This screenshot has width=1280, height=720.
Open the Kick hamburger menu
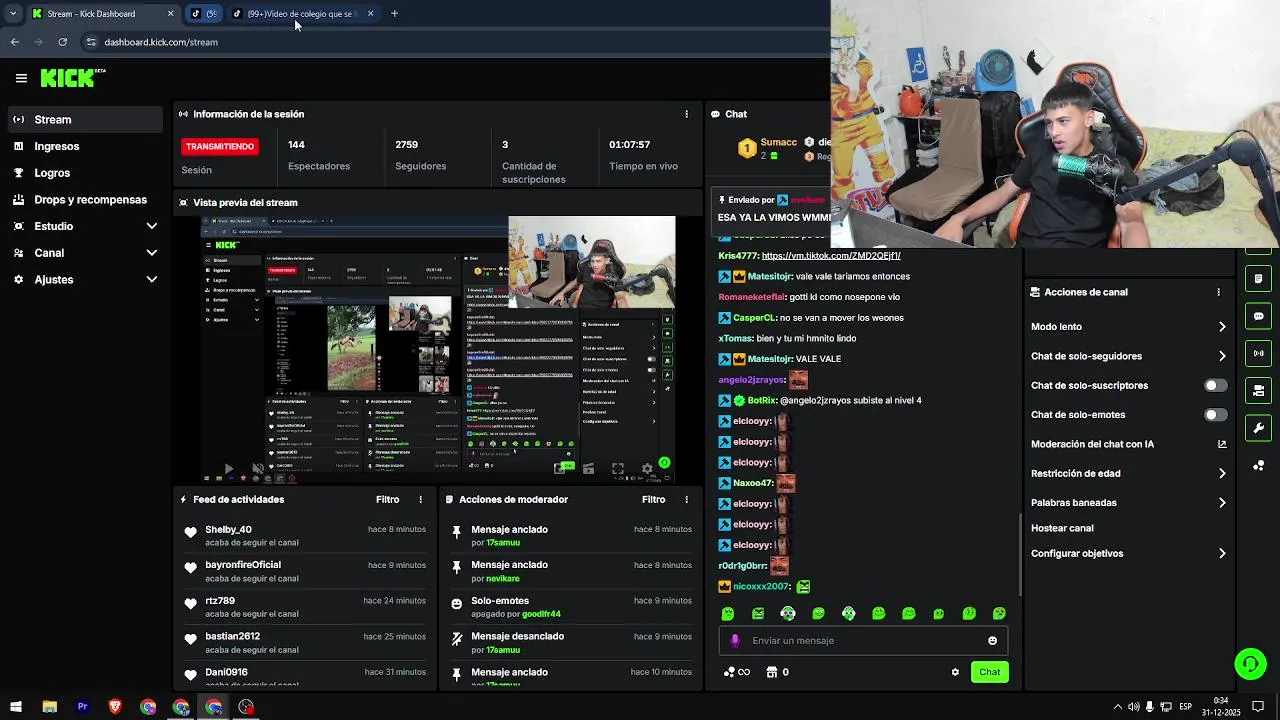pos(21,78)
